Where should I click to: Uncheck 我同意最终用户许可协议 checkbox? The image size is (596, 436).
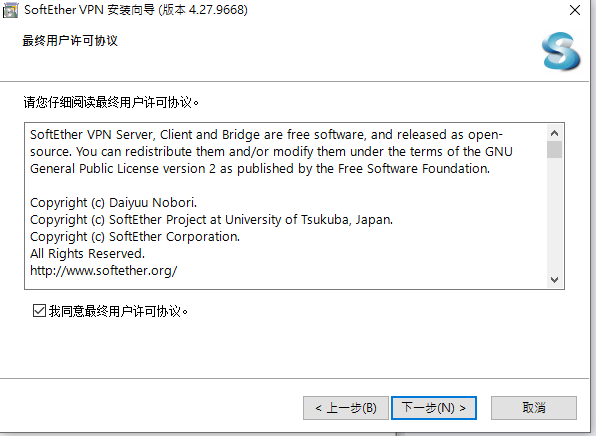tap(39, 311)
